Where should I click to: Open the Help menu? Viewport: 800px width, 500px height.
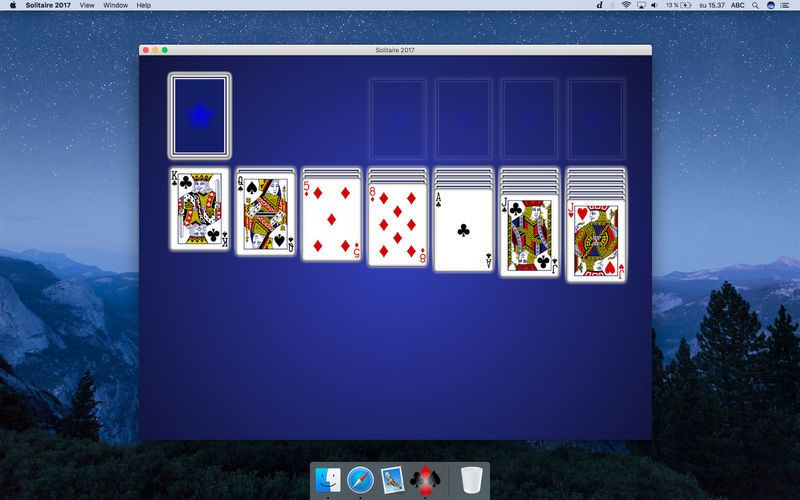pos(143,5)
